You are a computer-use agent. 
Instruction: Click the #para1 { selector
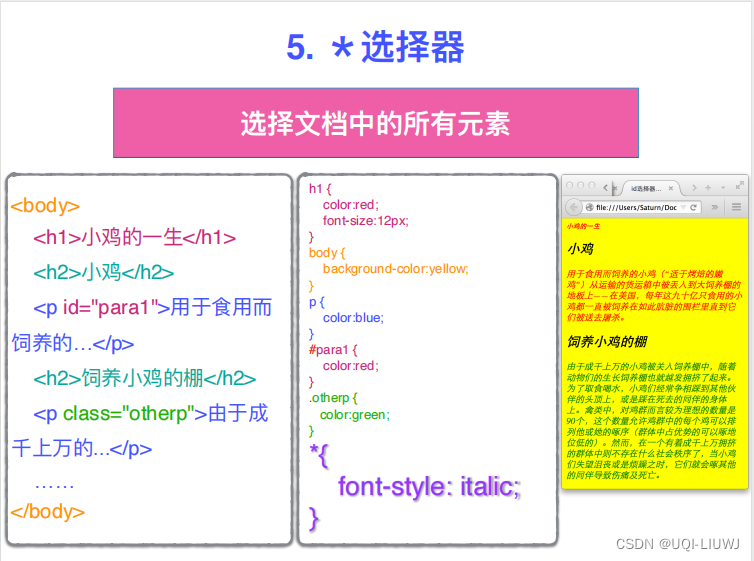coord(333,349)
